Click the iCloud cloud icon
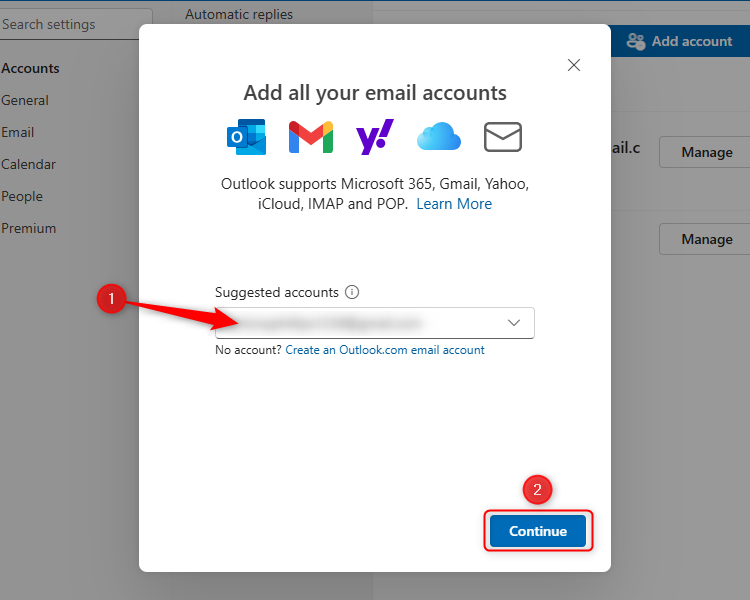This screenshot has height=600, width=750. (439, 136)
